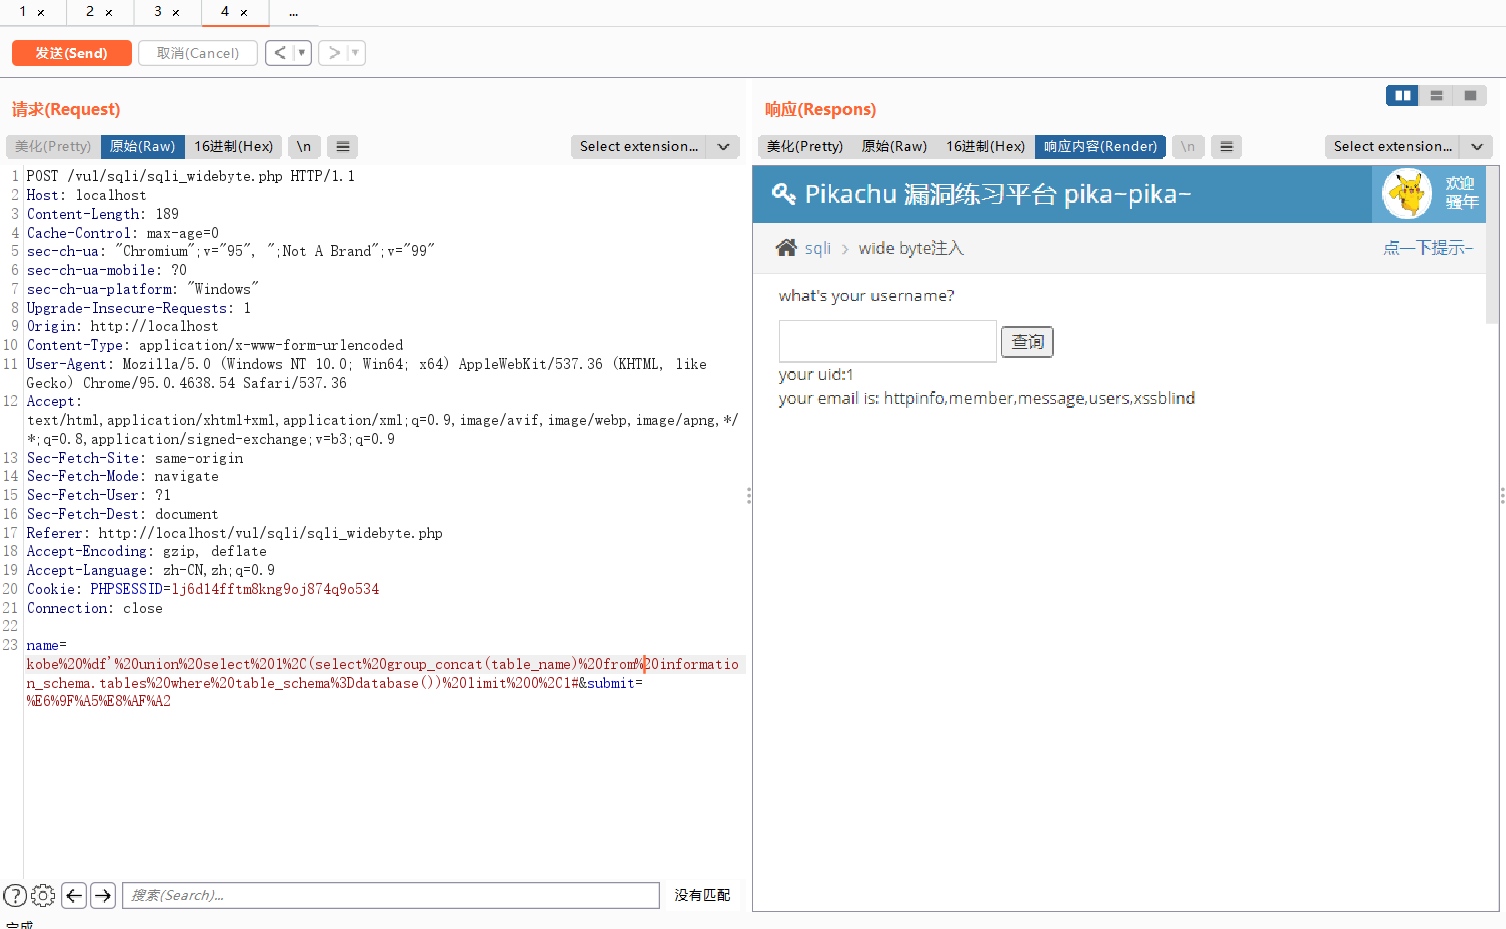Close repeater tab 4

coord(244,13)
